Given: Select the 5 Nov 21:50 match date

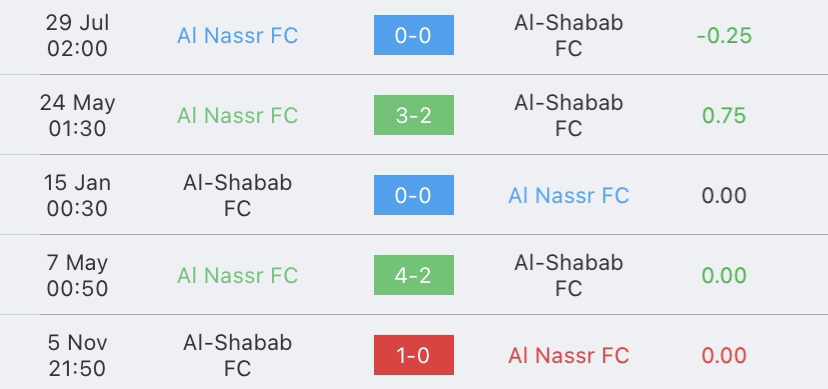Looking at the screenshot, I should [77, 356].
